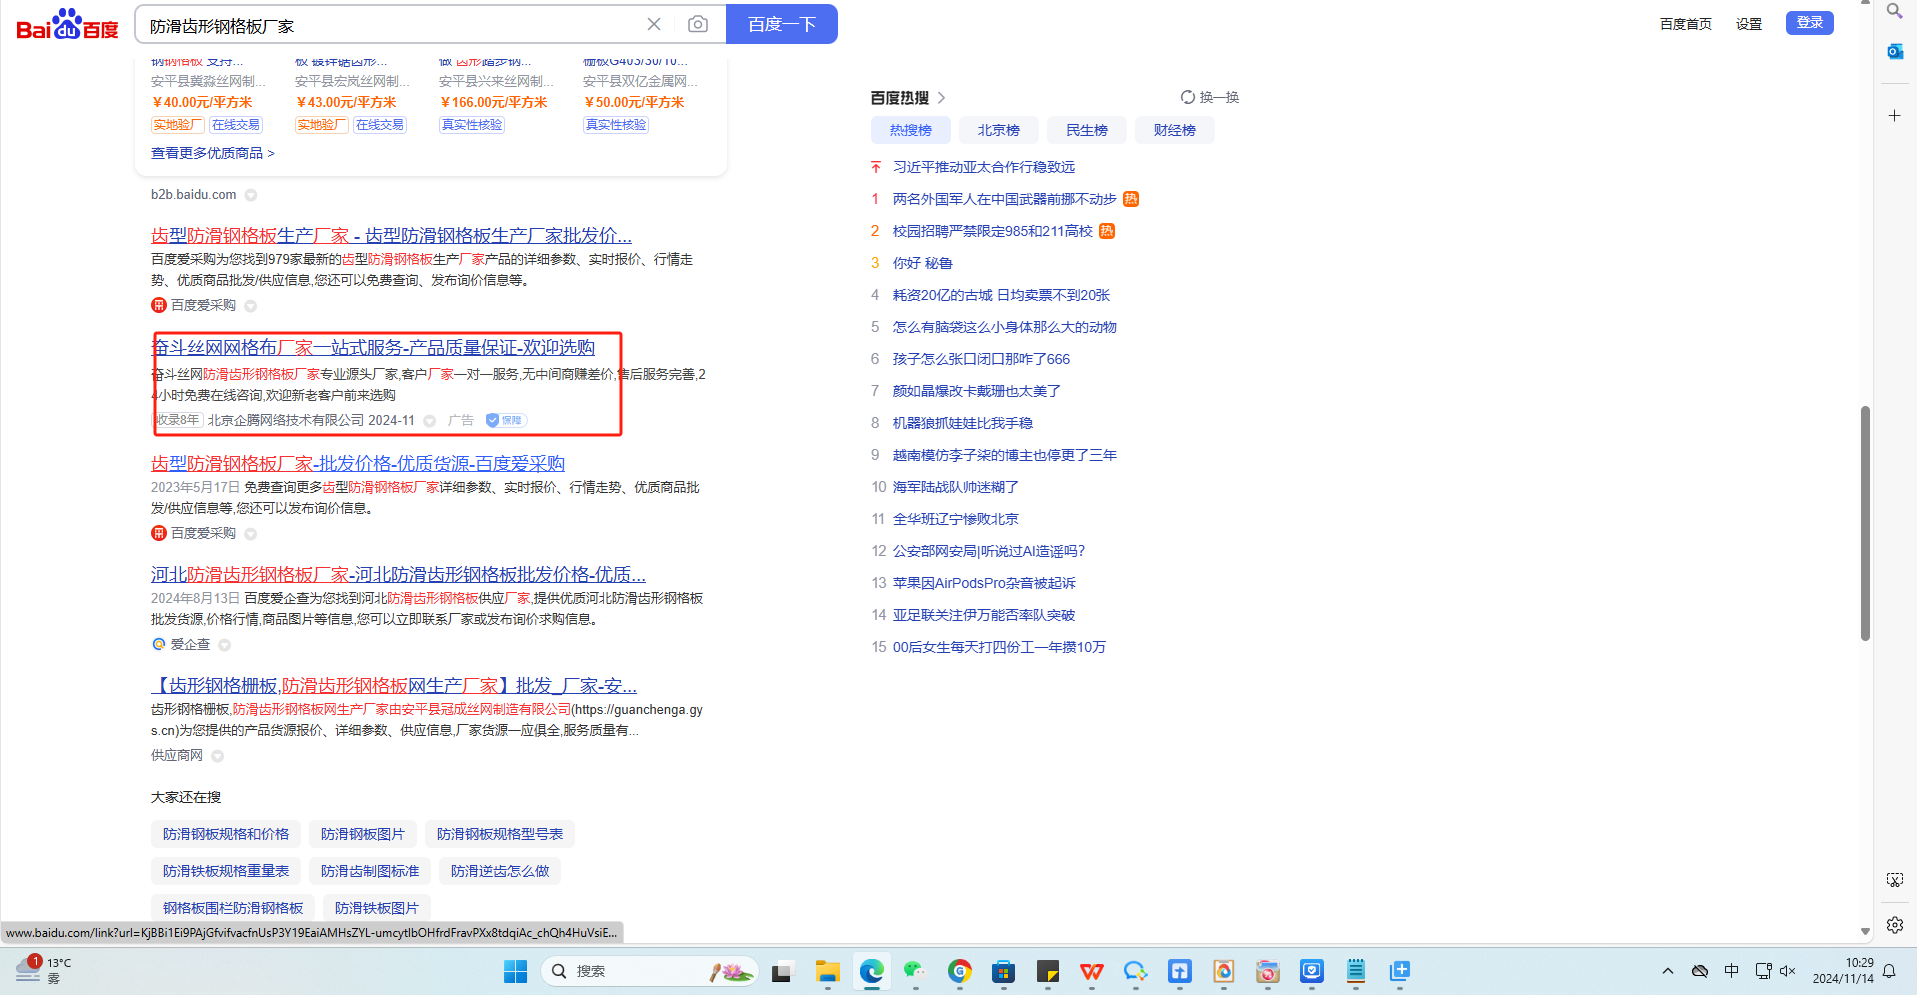Clear the search box with X icon
Image resolution: width=1917 pixels, height=995 pixels.
[654, 24]
